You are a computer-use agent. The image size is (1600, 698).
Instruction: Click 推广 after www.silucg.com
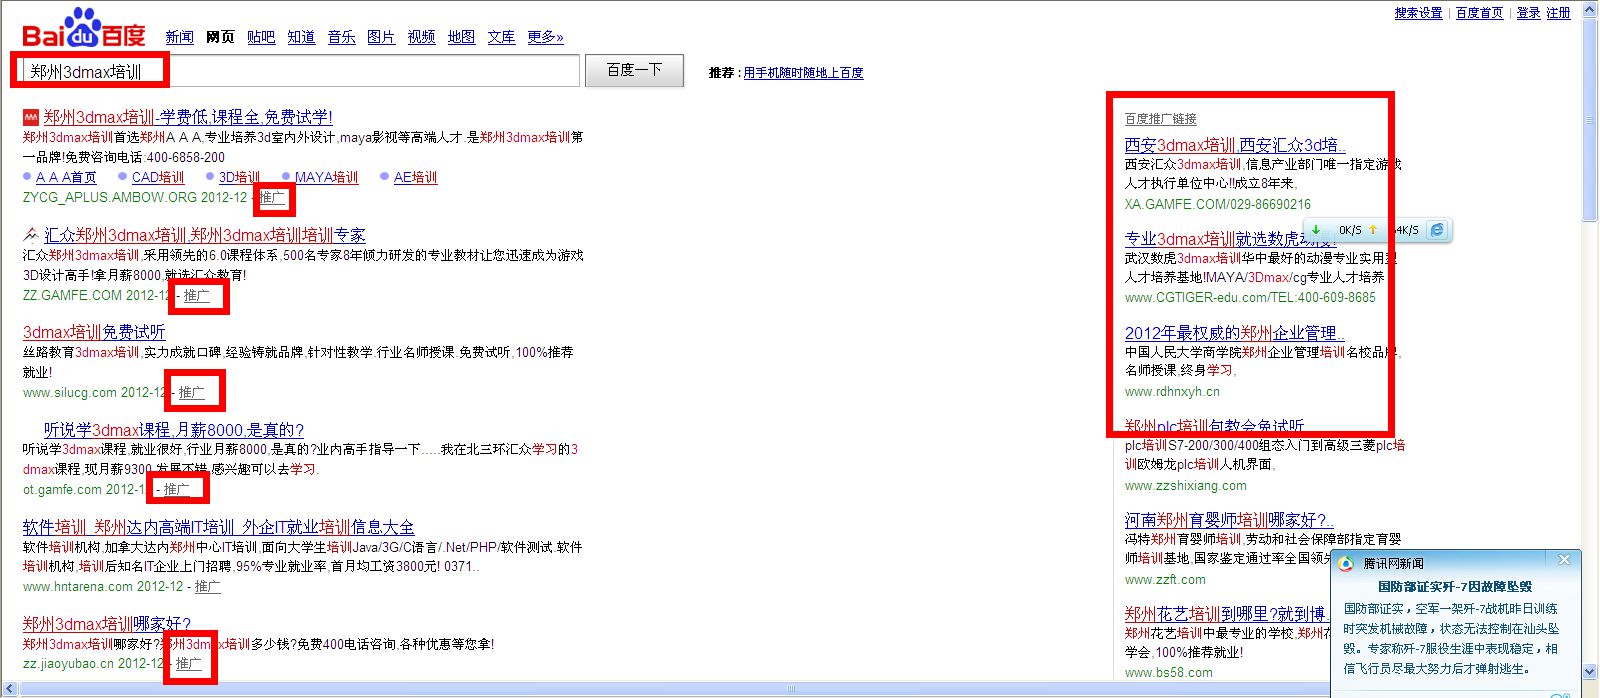click(x=192, y=392)
